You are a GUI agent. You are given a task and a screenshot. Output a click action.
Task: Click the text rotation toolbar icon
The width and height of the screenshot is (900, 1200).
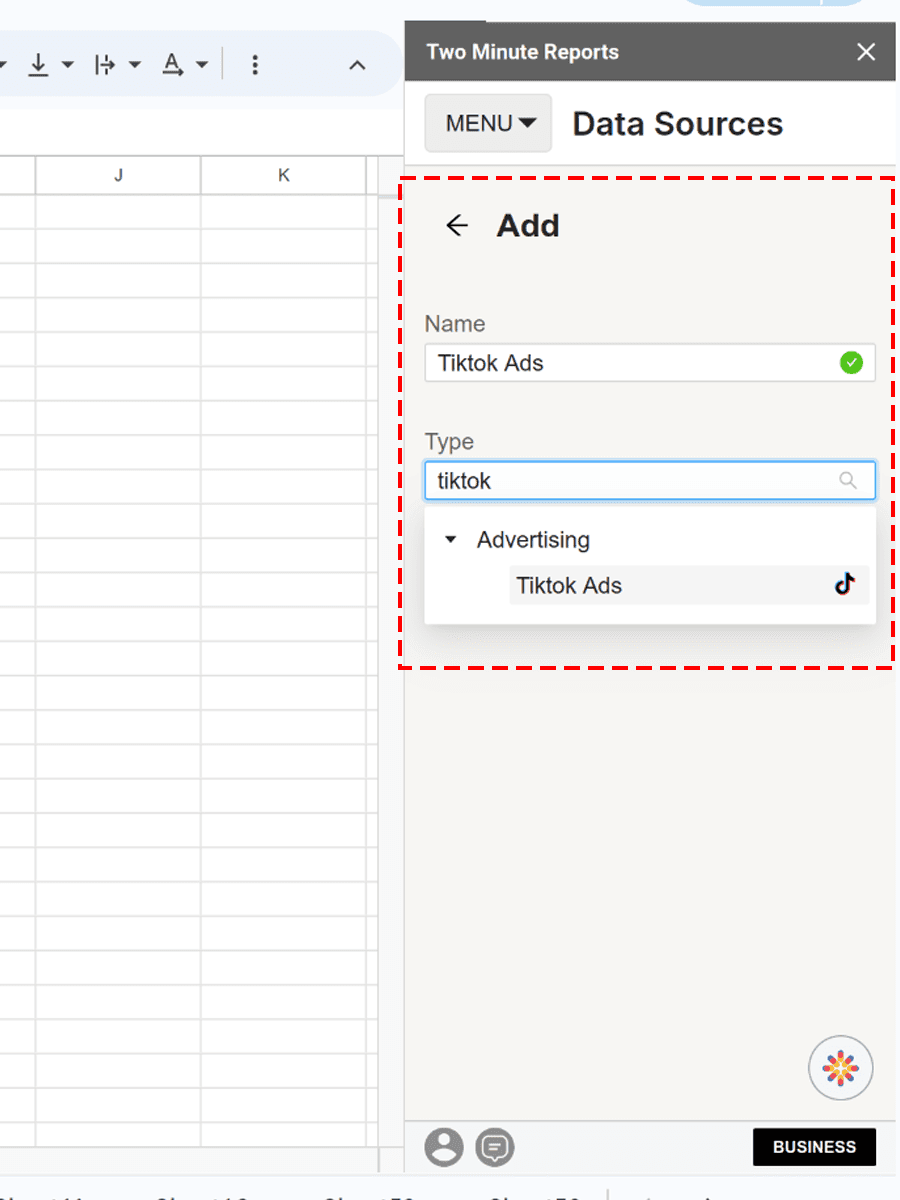173,65
